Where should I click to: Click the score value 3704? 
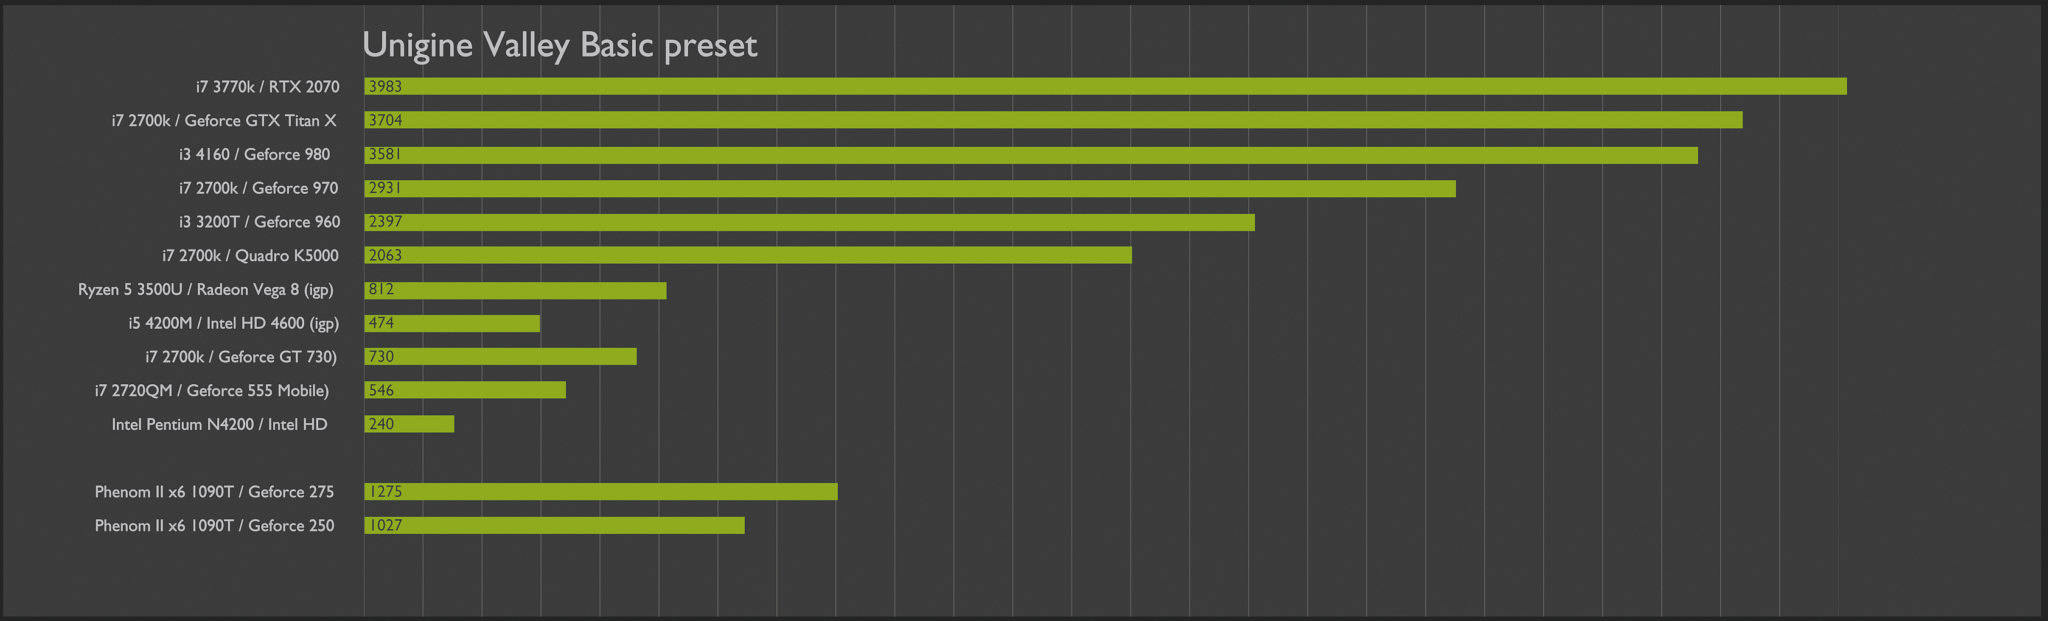coord(385,120)
